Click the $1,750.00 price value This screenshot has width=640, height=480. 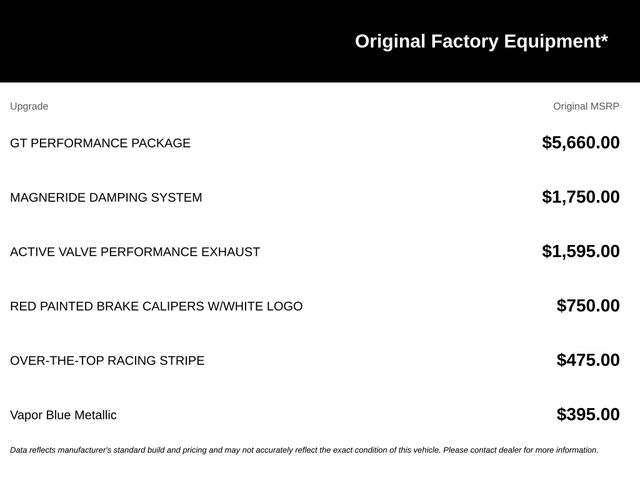point(580,197)
